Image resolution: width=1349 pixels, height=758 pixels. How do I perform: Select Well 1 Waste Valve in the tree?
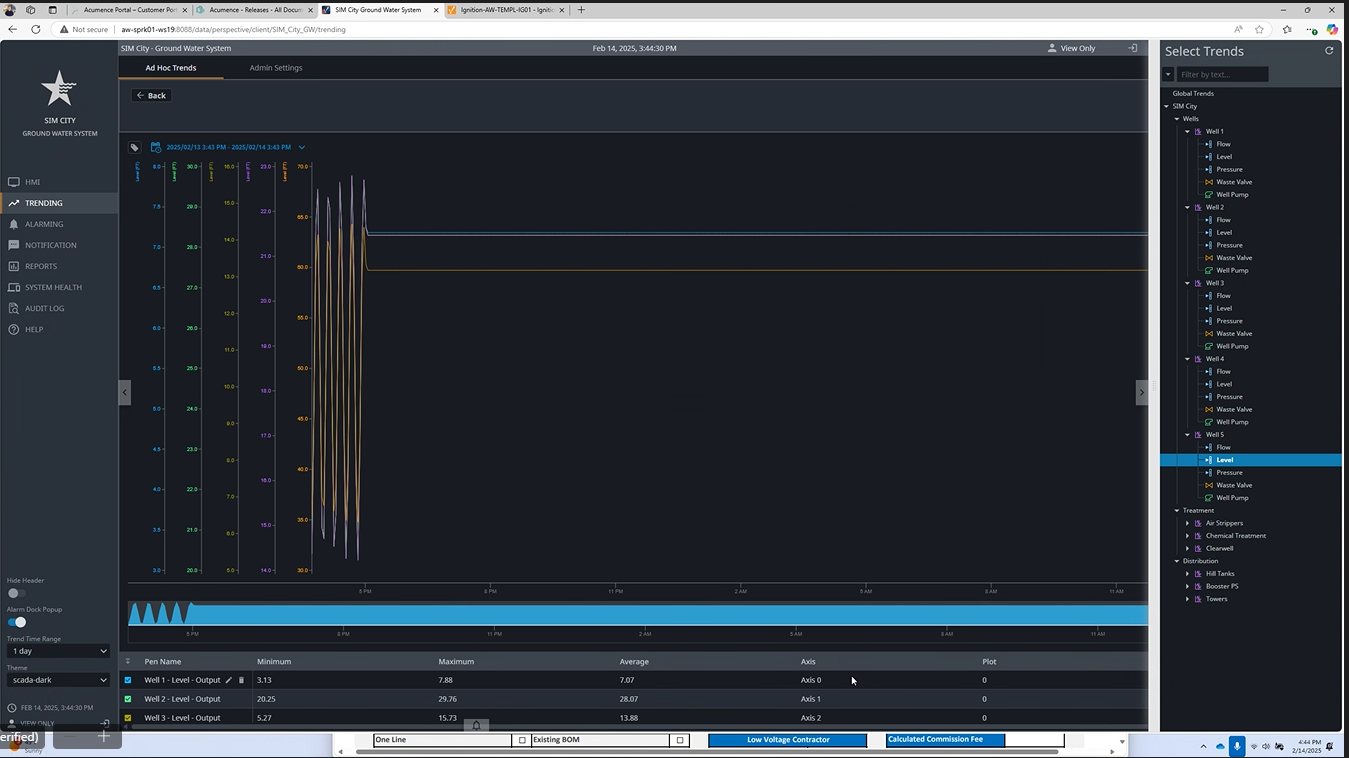click(1233, 182)
